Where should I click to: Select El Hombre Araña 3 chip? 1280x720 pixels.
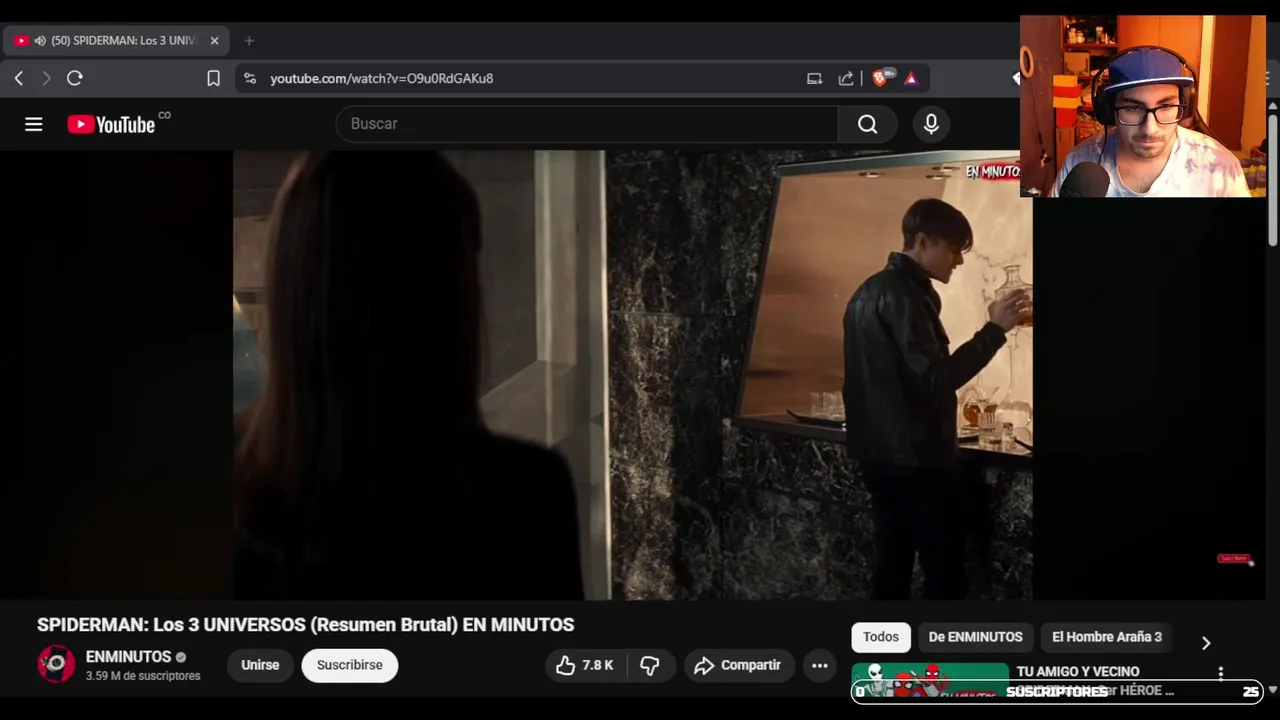click(1107, 637)
